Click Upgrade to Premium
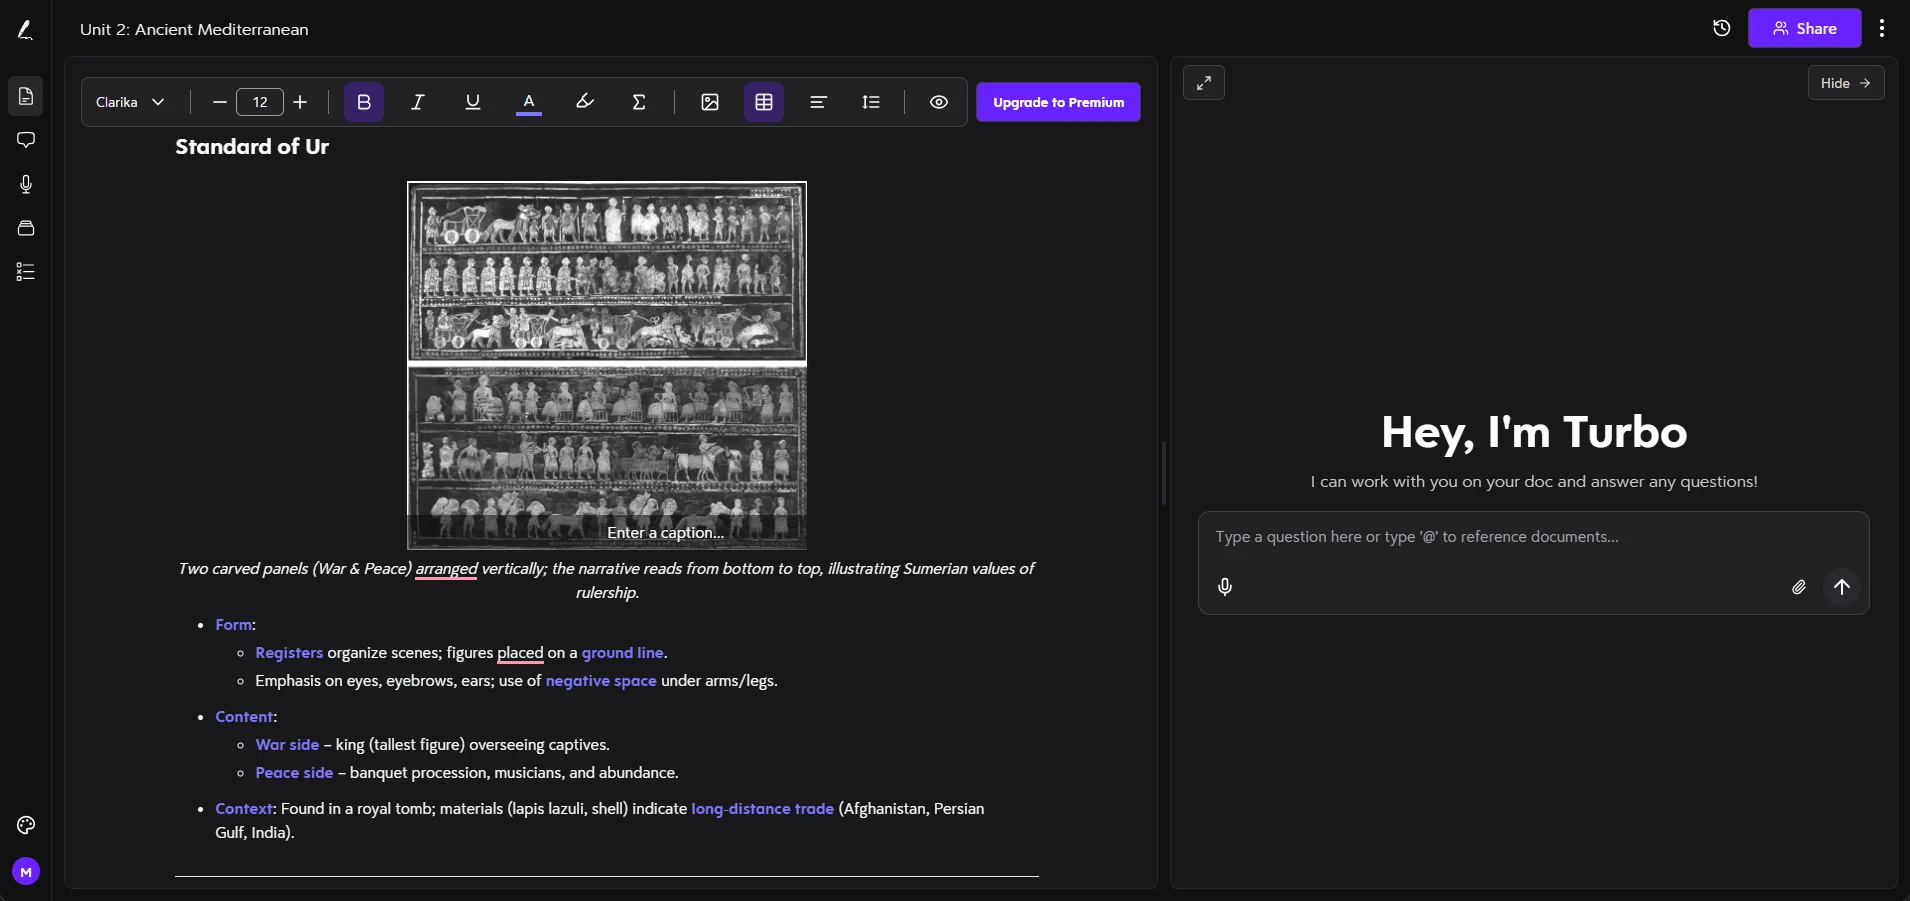 (1058, 102)
